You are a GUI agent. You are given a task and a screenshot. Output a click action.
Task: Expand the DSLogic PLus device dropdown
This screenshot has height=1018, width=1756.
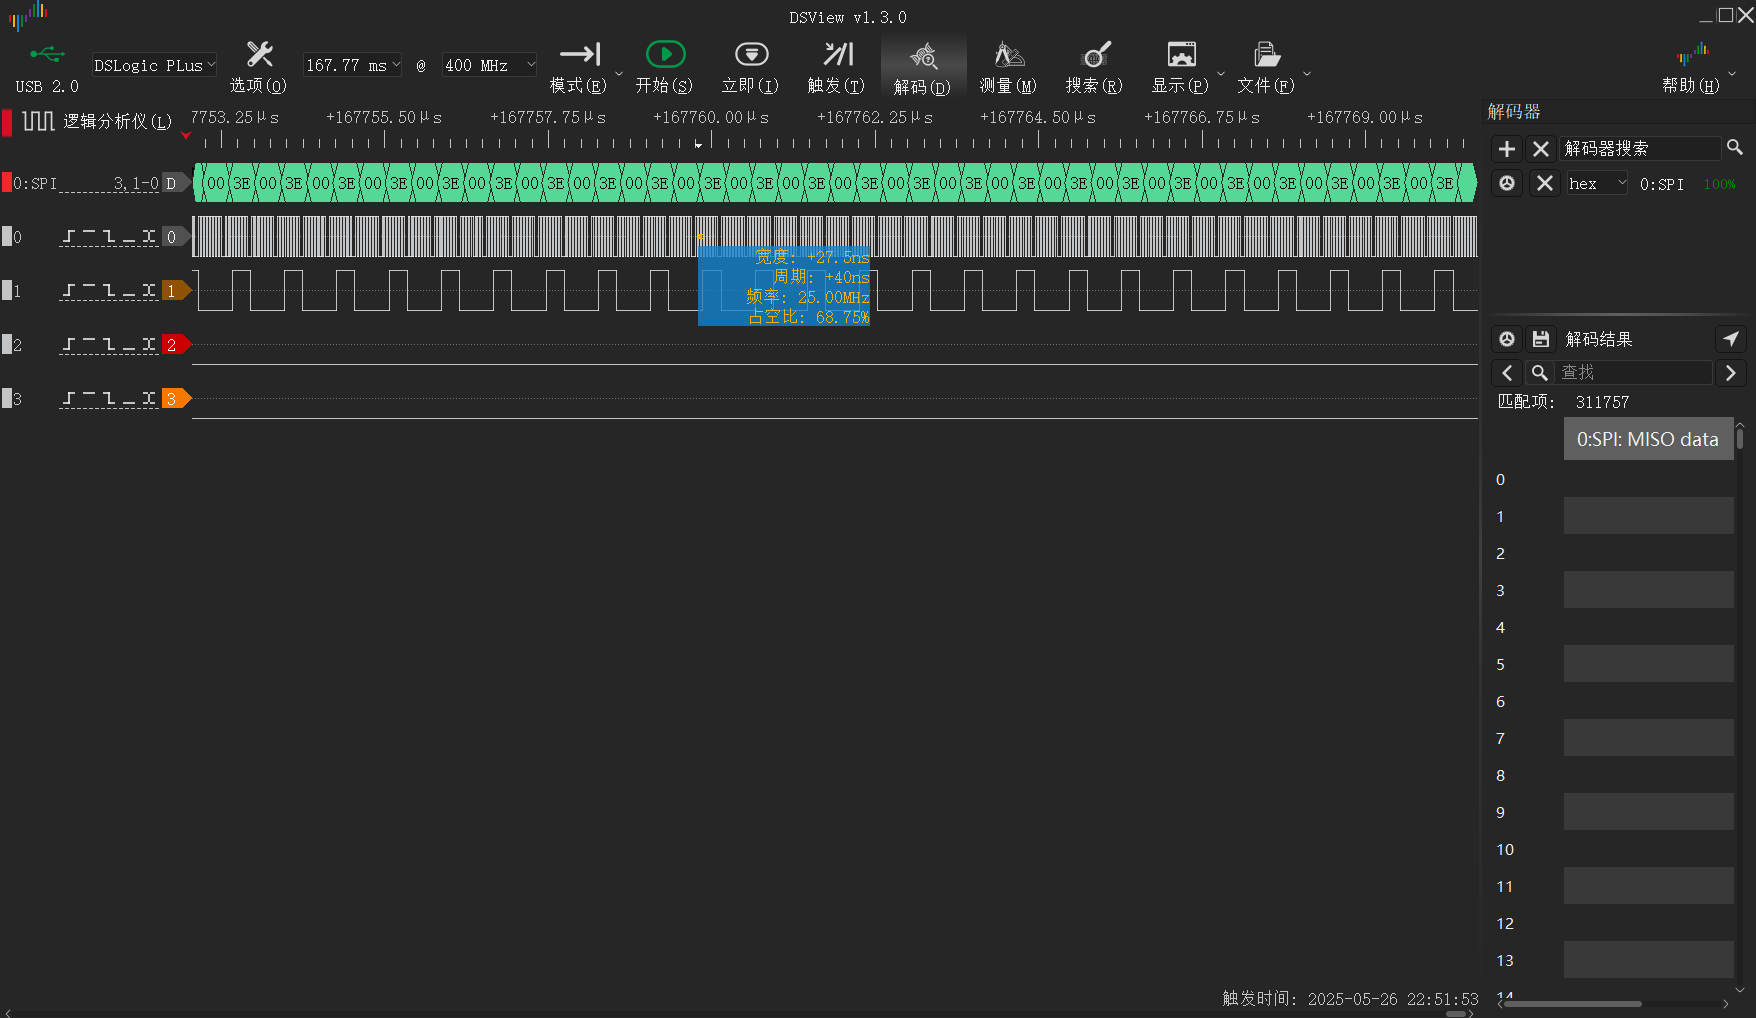pos(154,65)
